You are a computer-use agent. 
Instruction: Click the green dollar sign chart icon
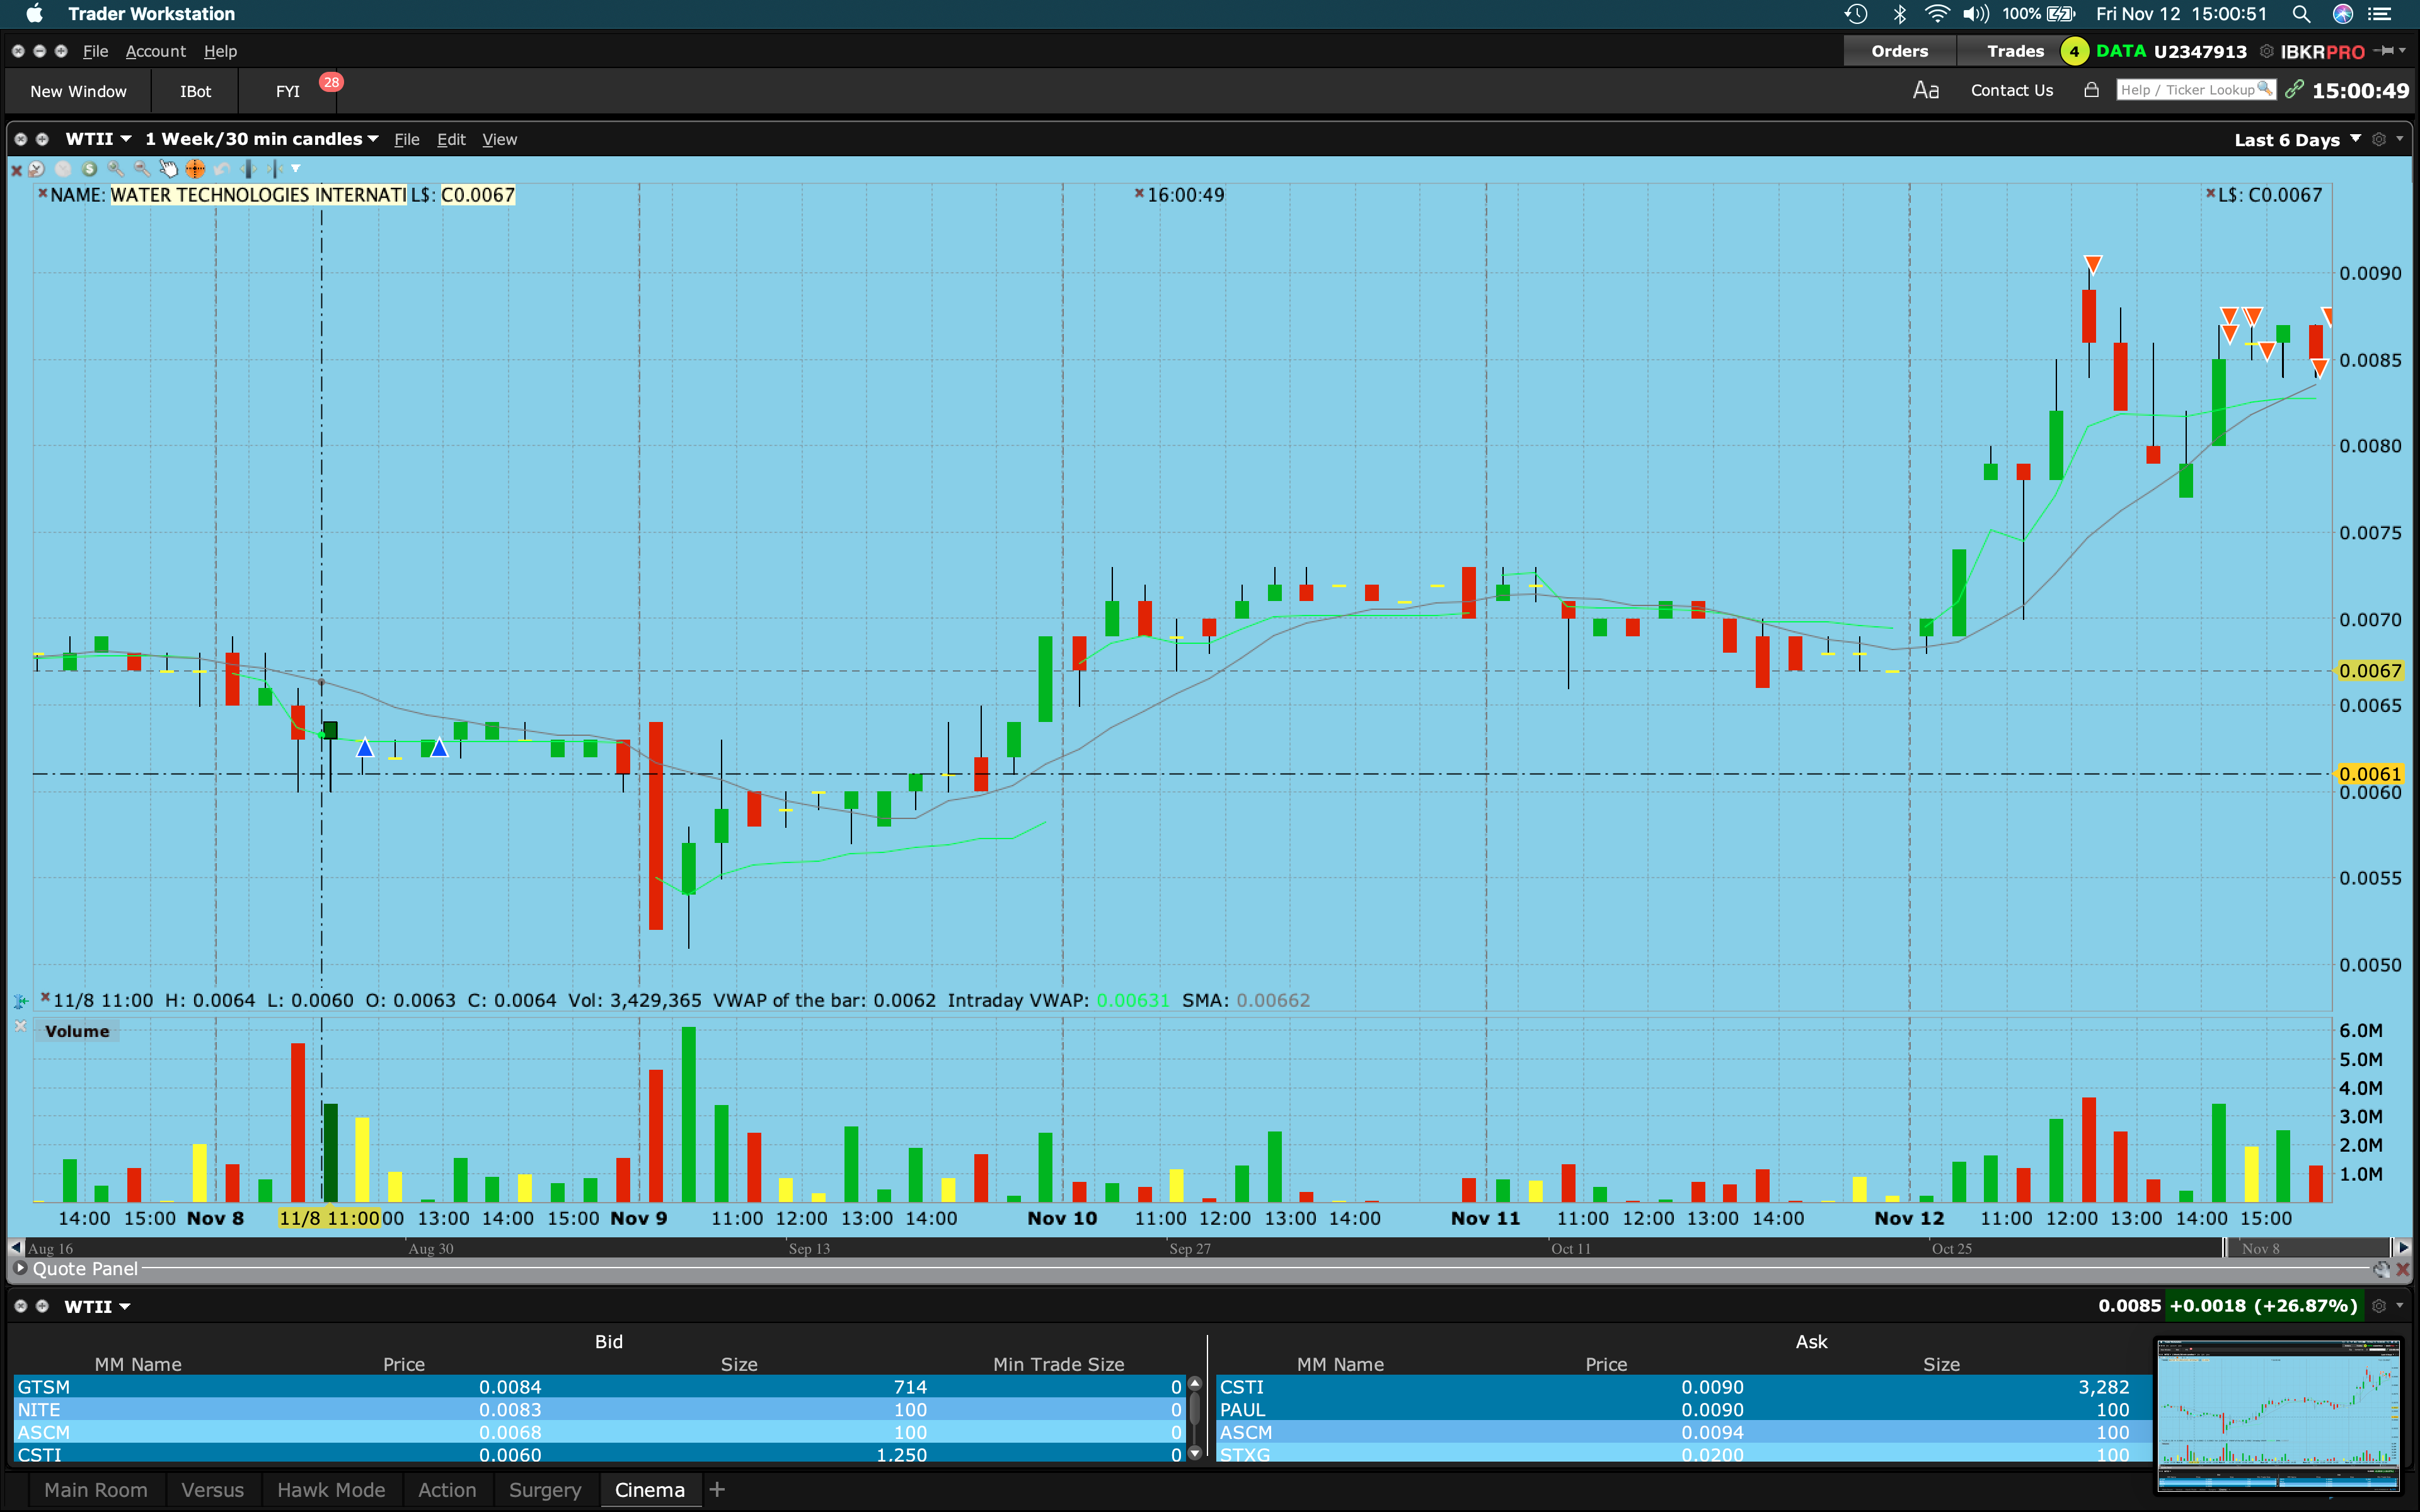(x=89, y=169)
